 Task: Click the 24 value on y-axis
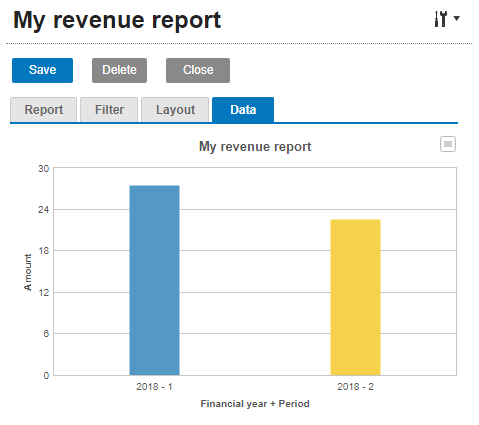43,210
